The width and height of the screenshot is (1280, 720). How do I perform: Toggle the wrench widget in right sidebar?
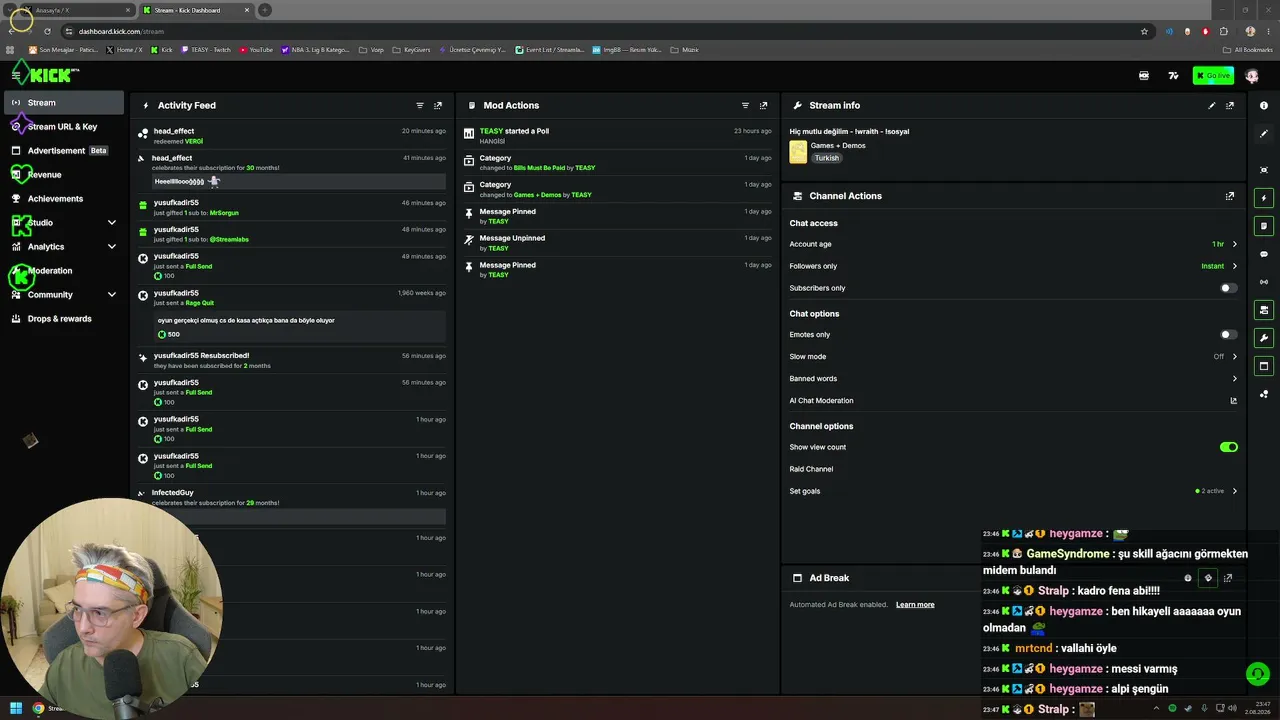(1264, 338)
